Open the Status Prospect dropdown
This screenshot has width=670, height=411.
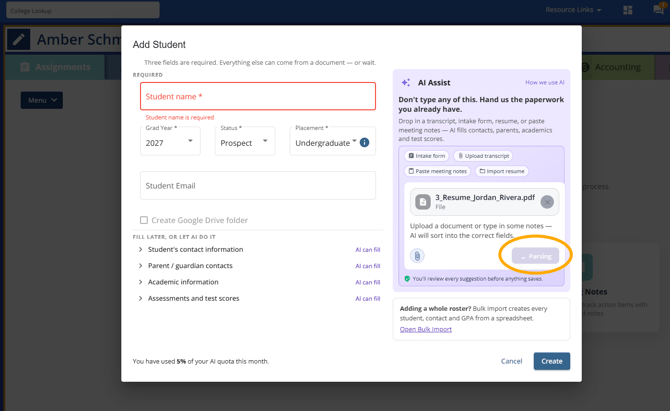(x=245, y=141)
